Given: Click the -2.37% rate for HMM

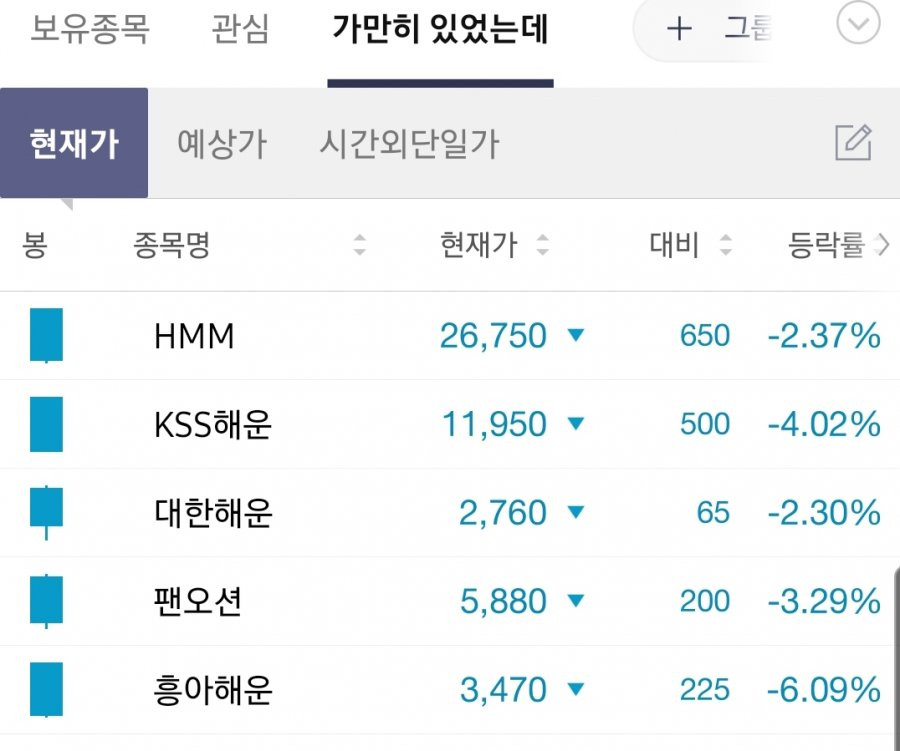Looking at the screenshot, I should click(x=824, y=336).
